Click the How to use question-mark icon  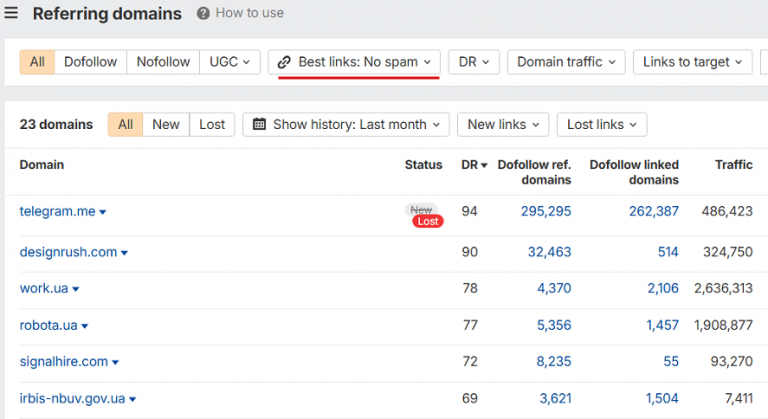tap(203, 13)
